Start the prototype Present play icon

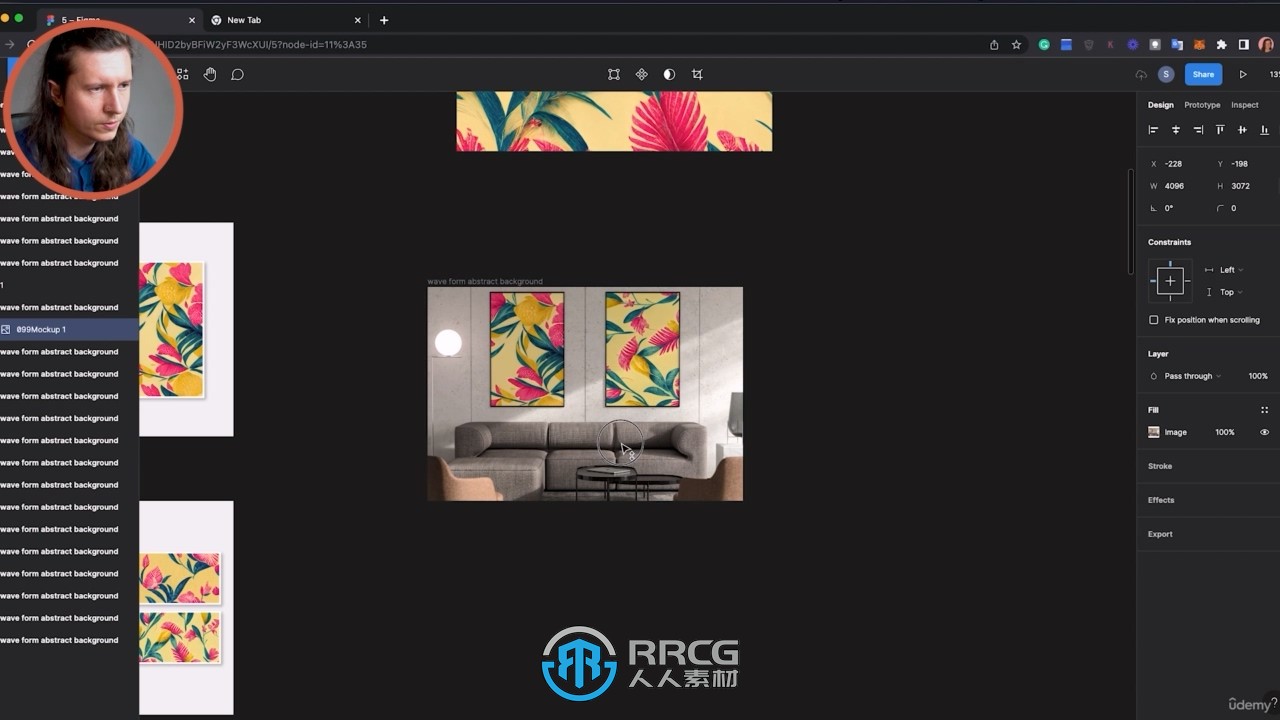click(x=1243, y=74)
